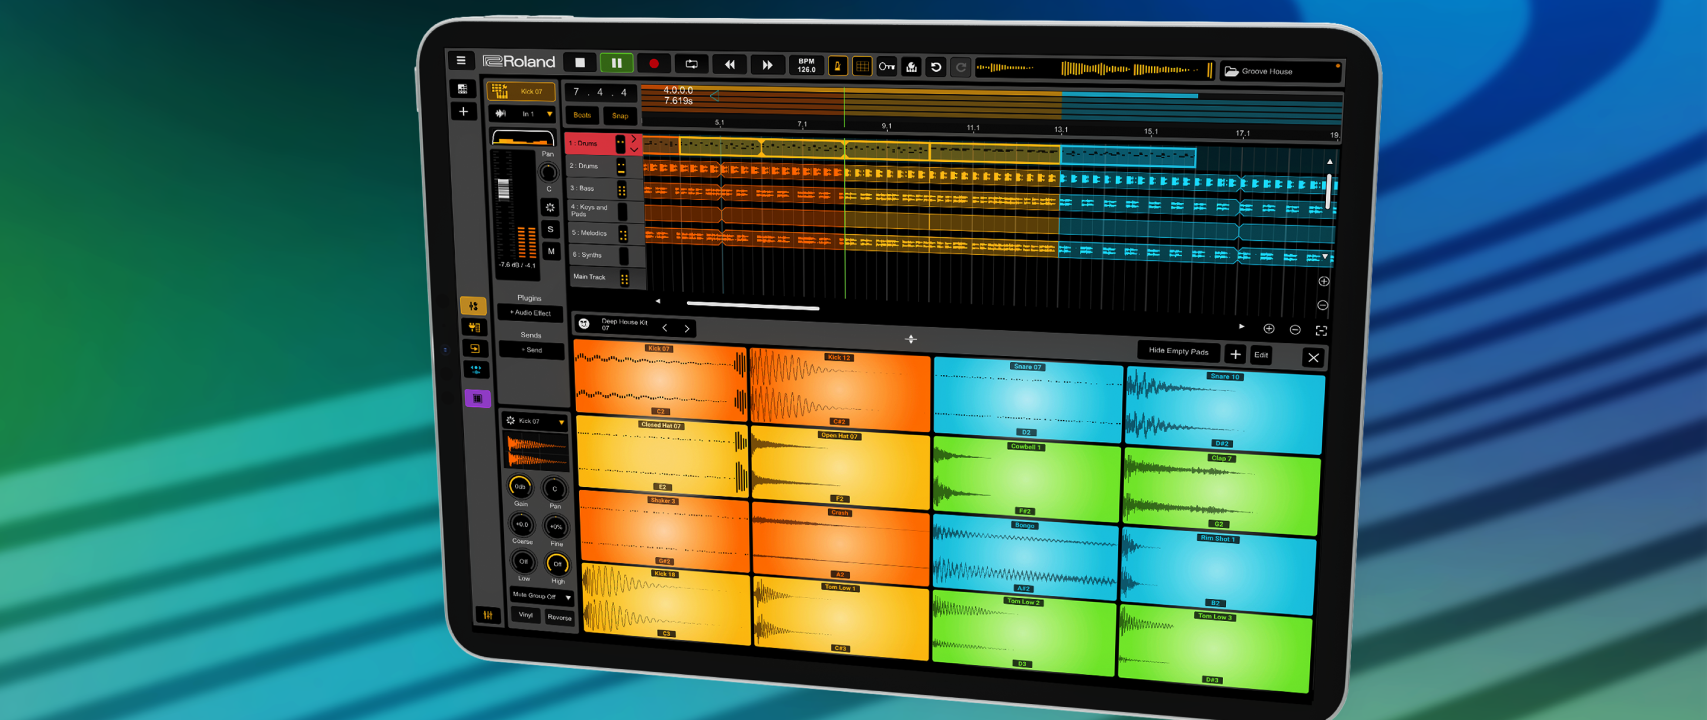Trigger the Cowbell 1 pad
This screenshot has height=720, width=1707.
tap(1024, 478)
